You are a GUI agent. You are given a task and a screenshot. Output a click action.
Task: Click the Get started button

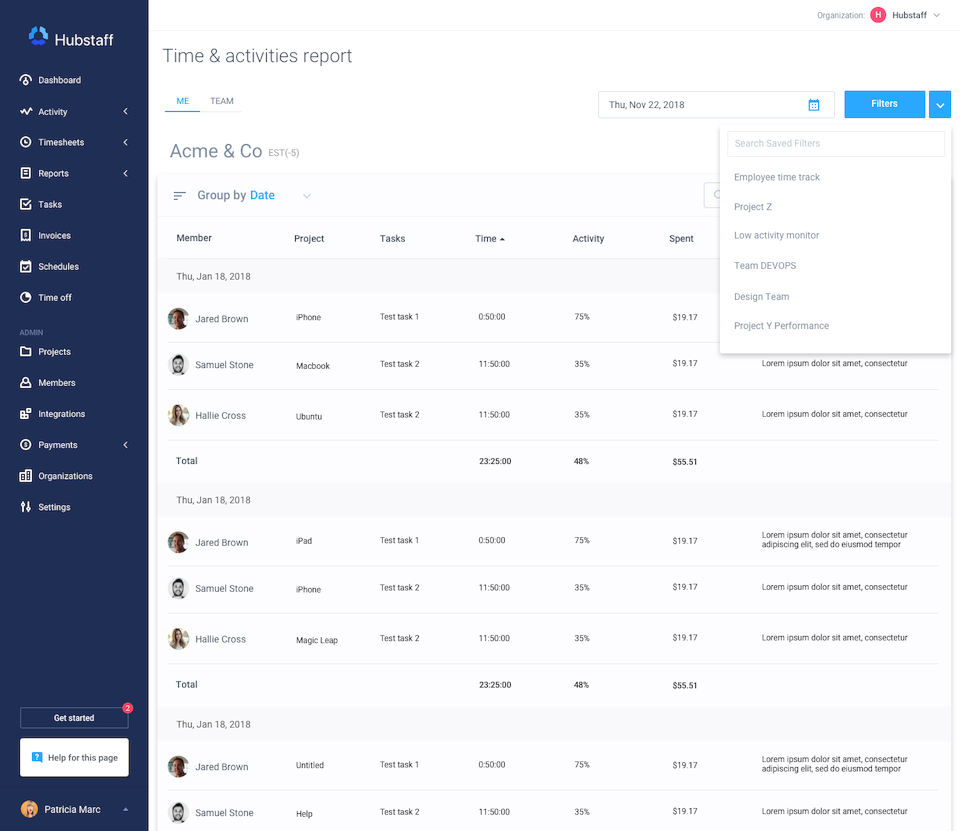pos(74,718)
